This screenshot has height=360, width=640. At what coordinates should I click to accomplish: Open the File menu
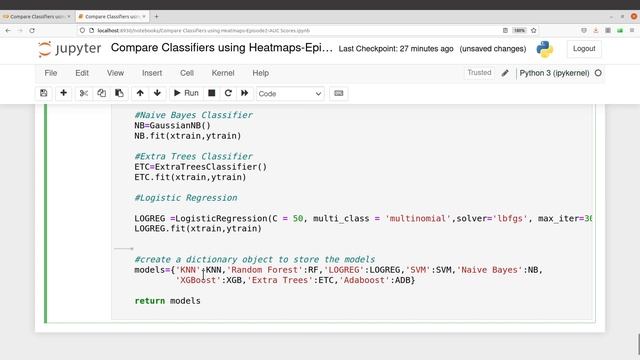click(x=51, y=73)
